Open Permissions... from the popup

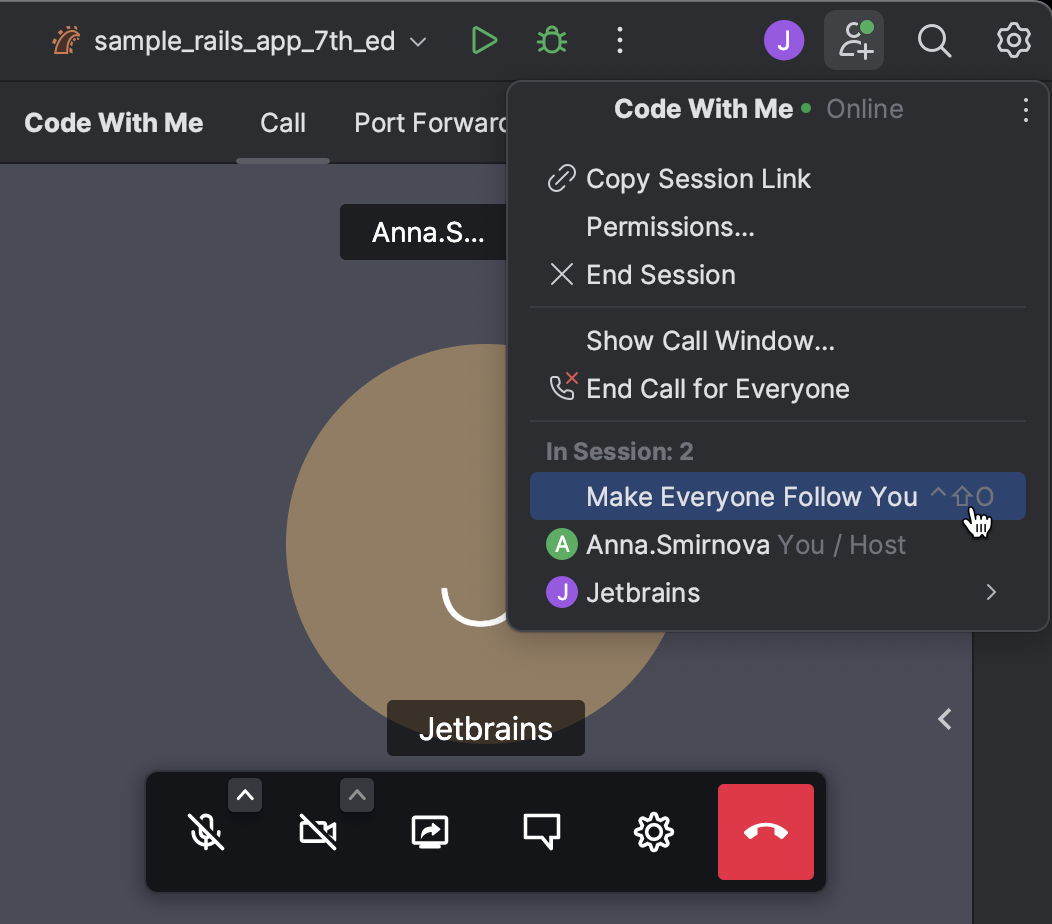coord(778,227)
